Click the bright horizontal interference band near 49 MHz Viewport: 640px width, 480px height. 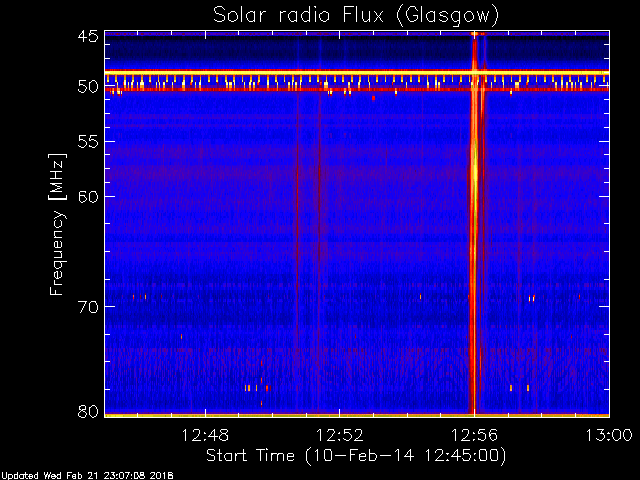pyautogui.click(x=357, y=73)
